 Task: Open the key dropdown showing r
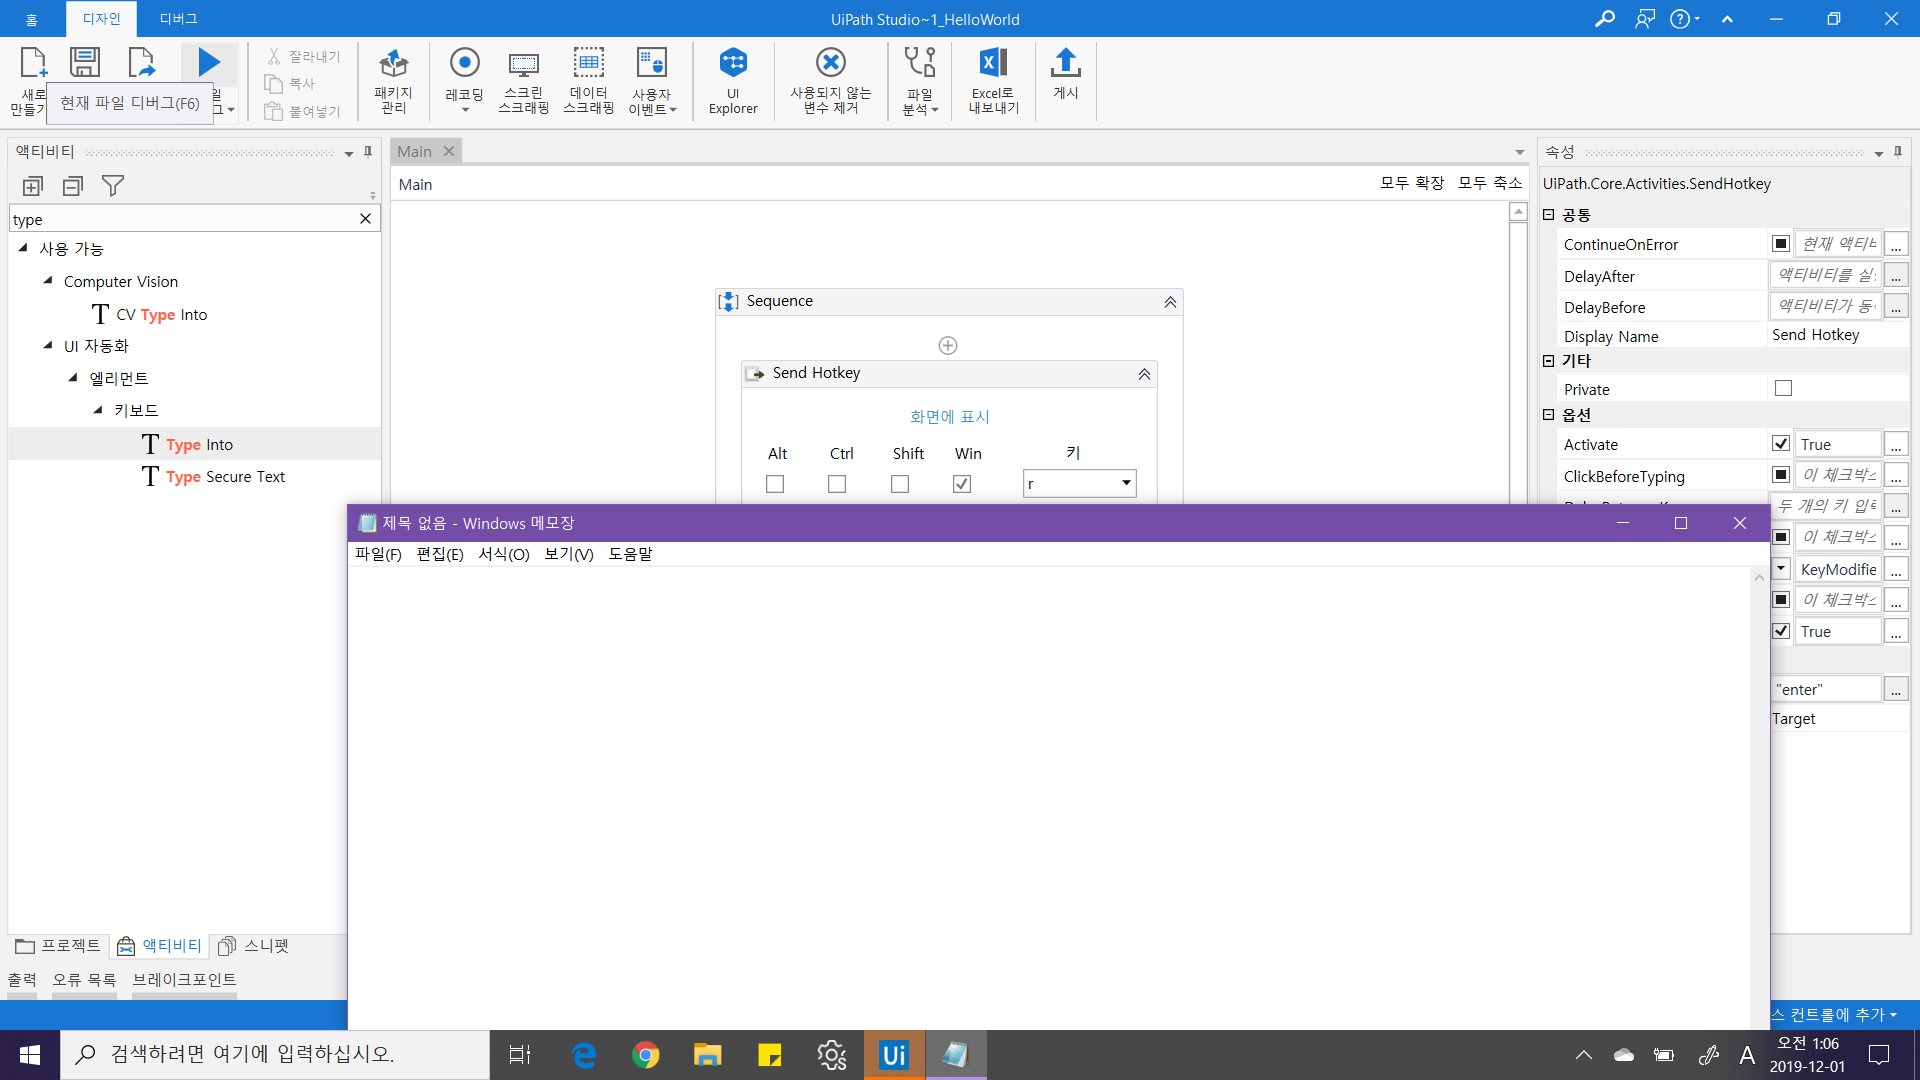point(1126,483)
